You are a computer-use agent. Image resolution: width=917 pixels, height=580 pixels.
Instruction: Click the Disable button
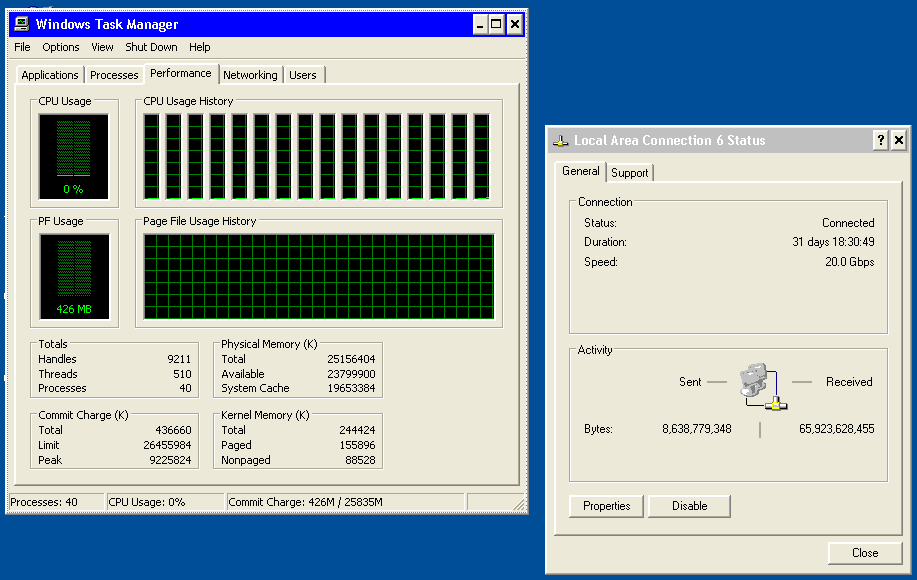pos(690,506)
